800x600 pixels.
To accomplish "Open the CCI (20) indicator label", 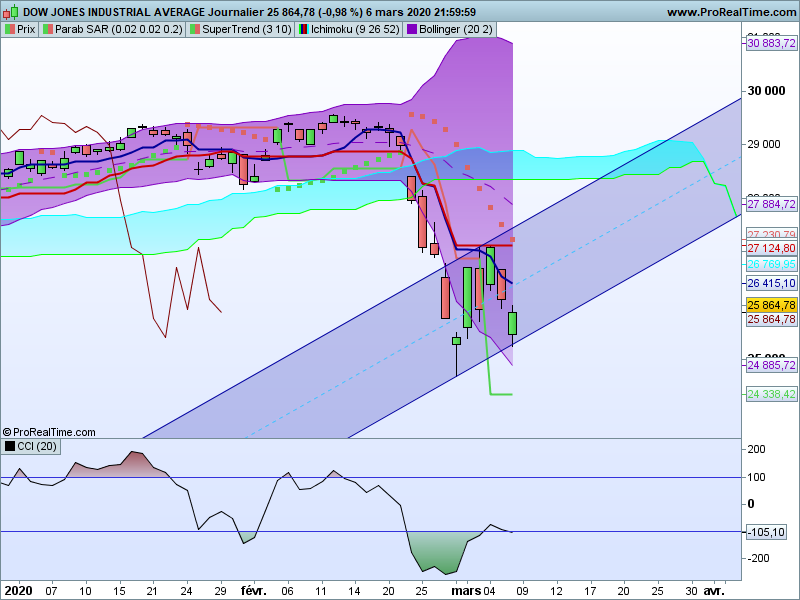I will tap(31, 446).
